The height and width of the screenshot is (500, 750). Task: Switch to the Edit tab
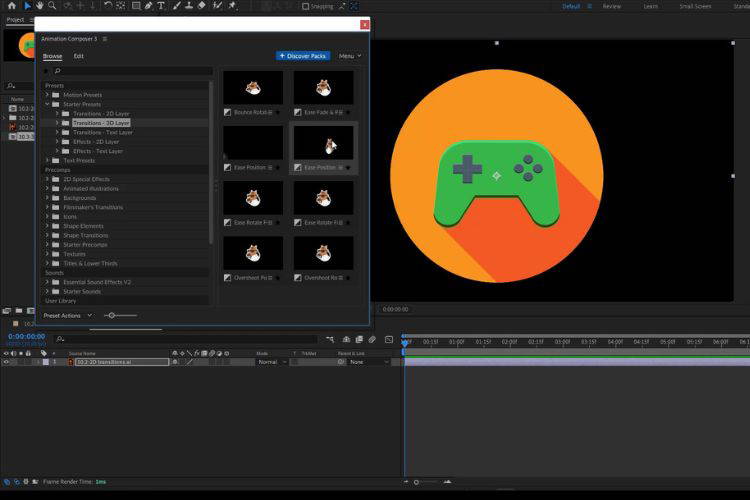click(78, 56)
